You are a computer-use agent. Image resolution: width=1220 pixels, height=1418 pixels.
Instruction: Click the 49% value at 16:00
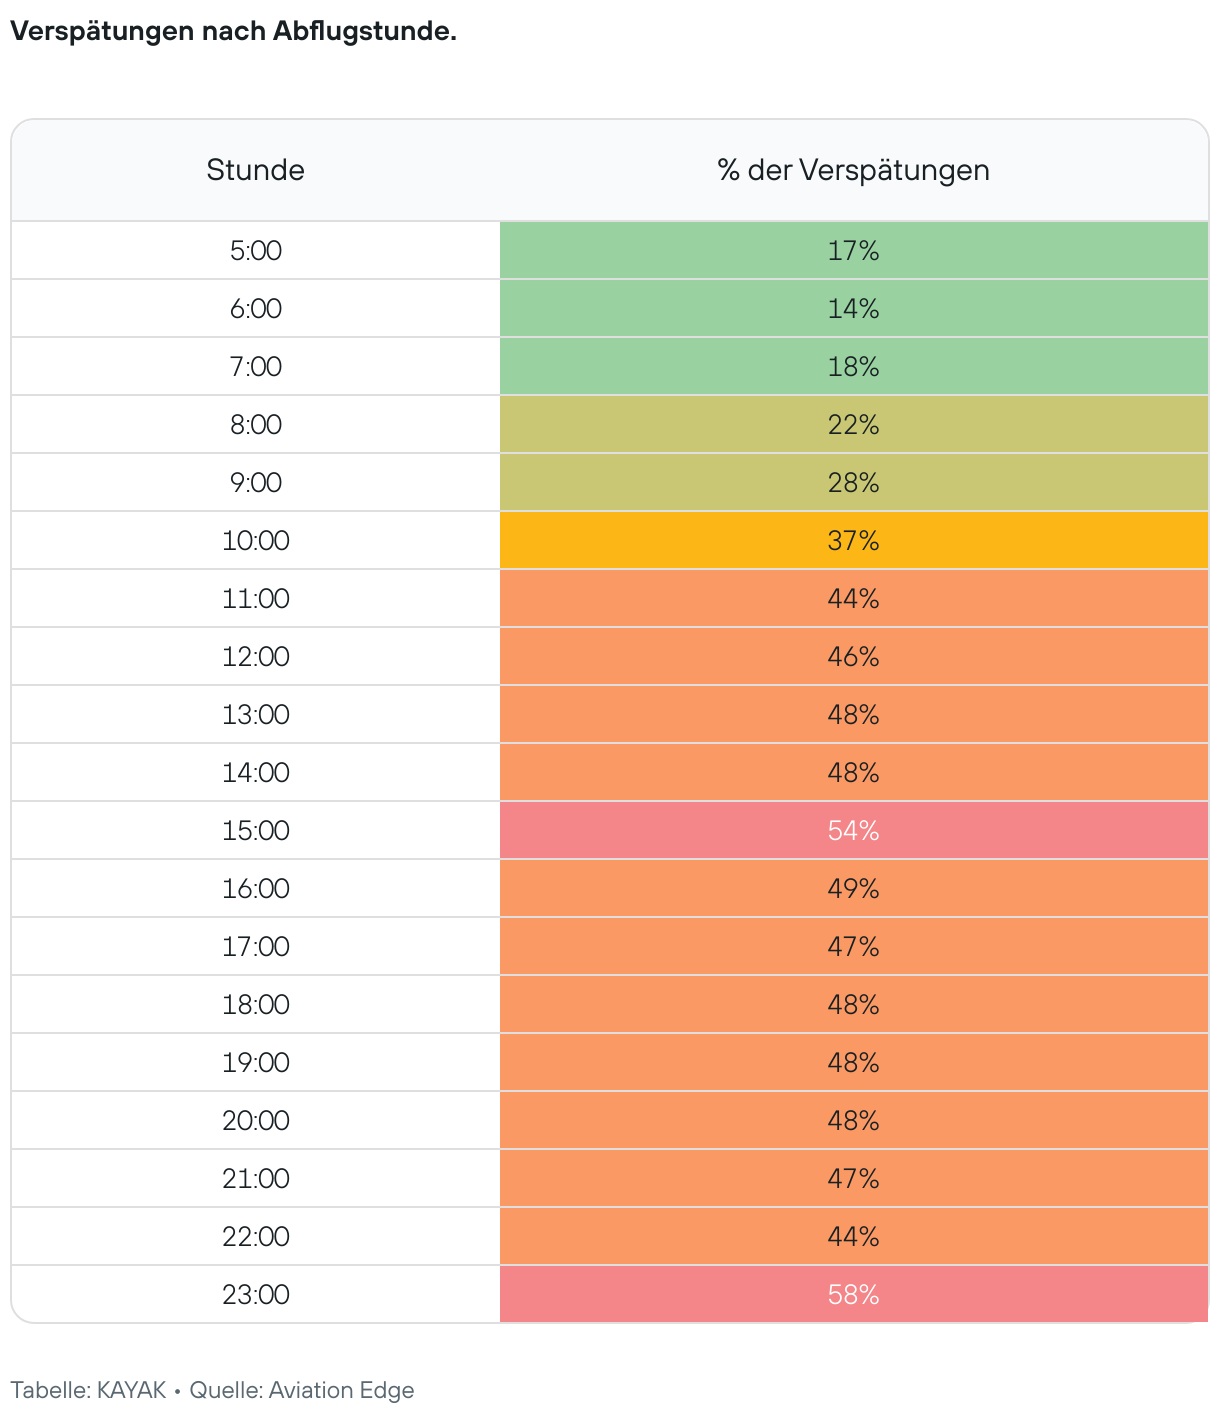(853, 888)
